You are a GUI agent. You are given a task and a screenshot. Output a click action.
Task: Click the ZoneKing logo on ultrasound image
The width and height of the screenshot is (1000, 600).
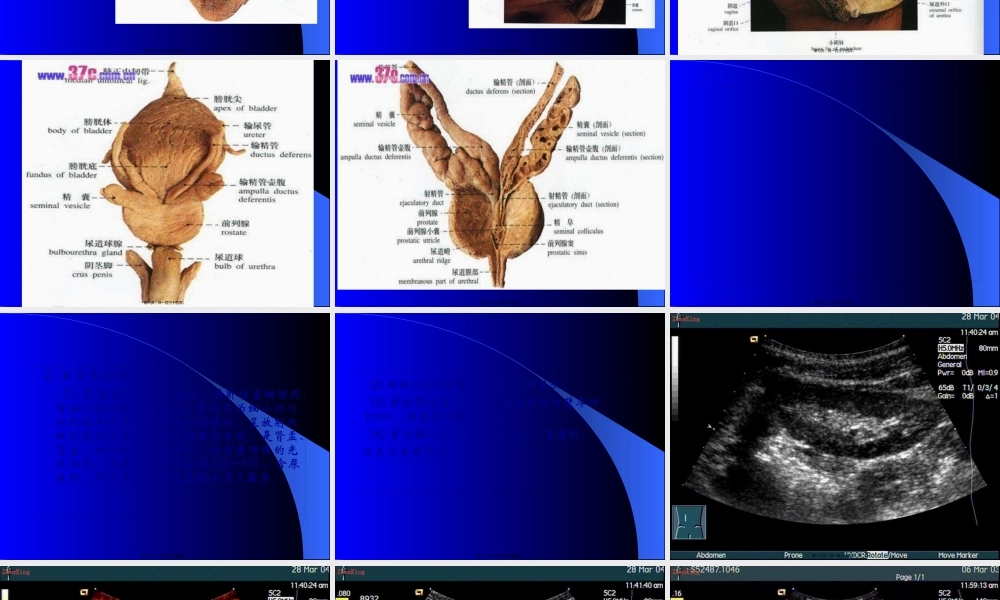click(687, 319)
